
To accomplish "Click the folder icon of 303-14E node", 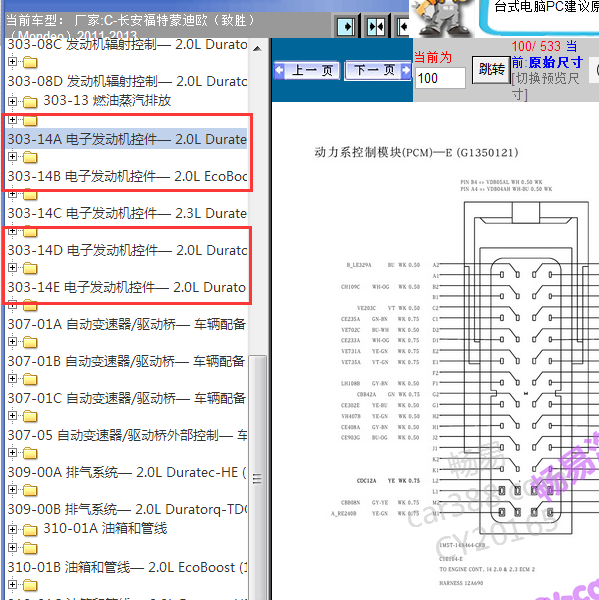I will coord(30,268).
